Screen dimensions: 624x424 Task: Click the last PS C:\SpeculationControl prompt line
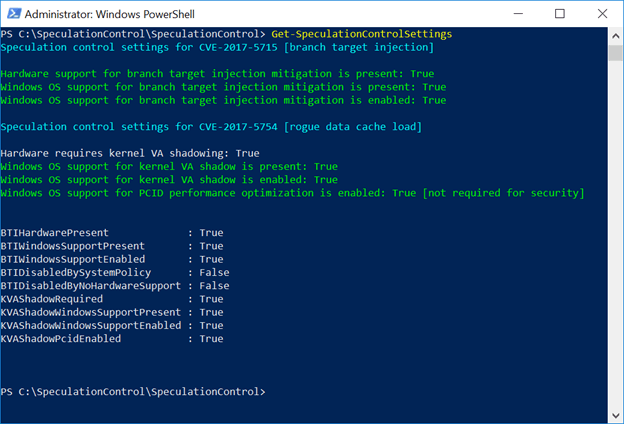coord(133,392)
